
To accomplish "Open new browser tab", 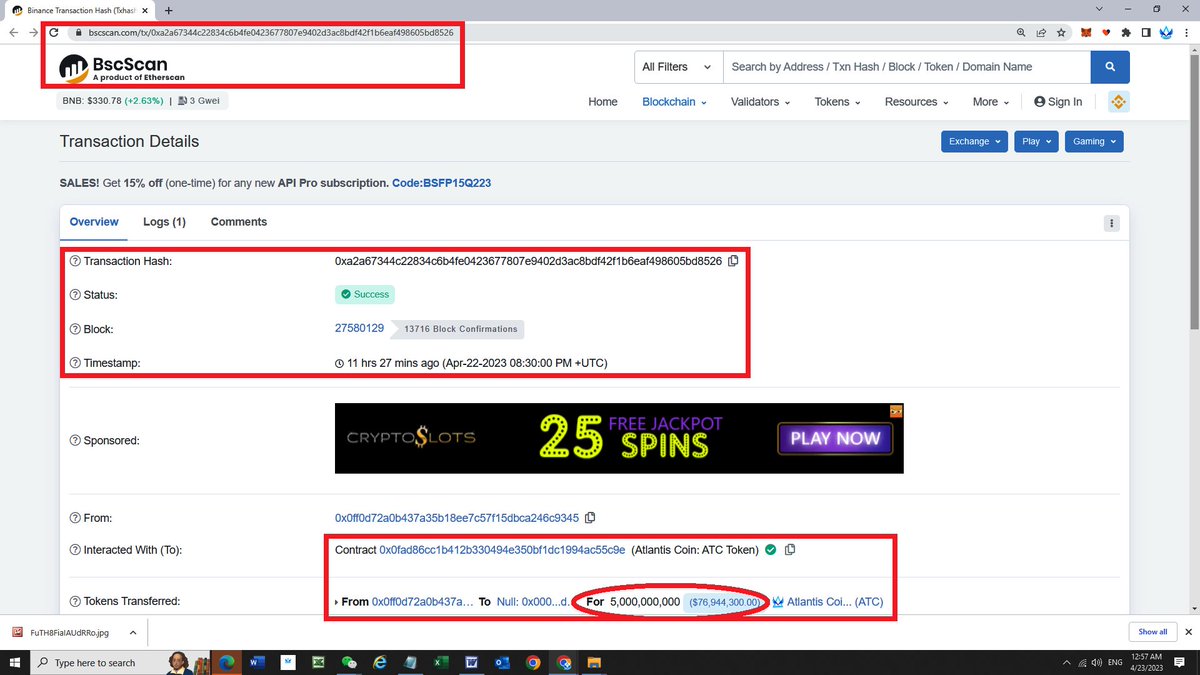I will pyautogui.click(x=168, y=9).
